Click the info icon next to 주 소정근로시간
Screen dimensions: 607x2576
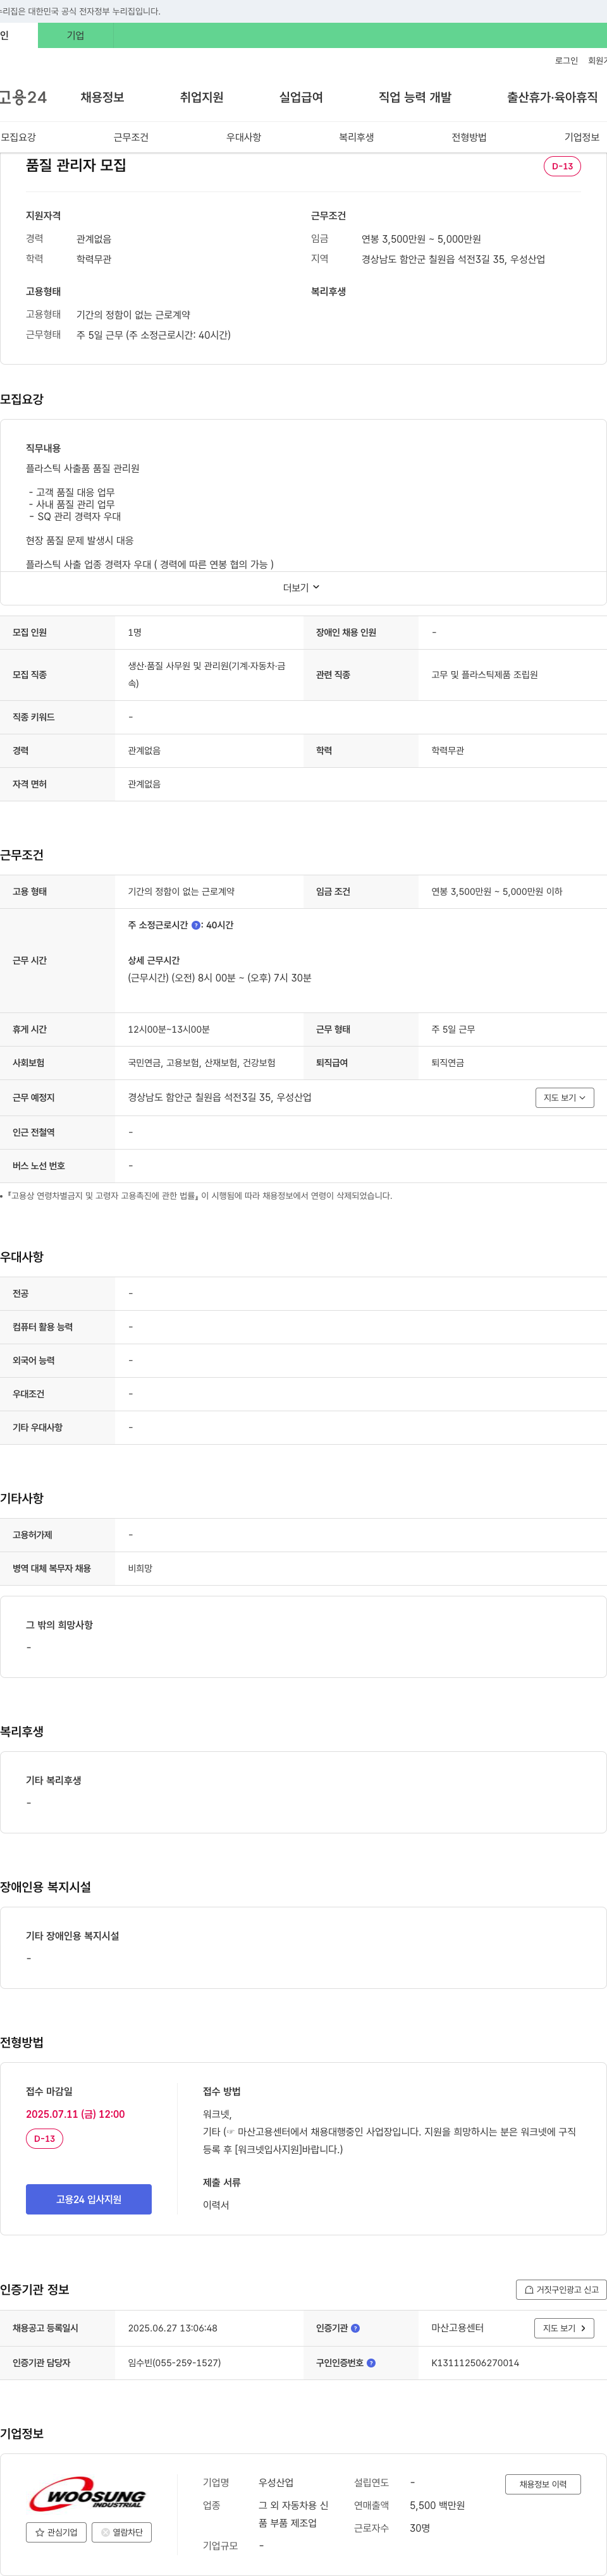[x=196, y=925]
